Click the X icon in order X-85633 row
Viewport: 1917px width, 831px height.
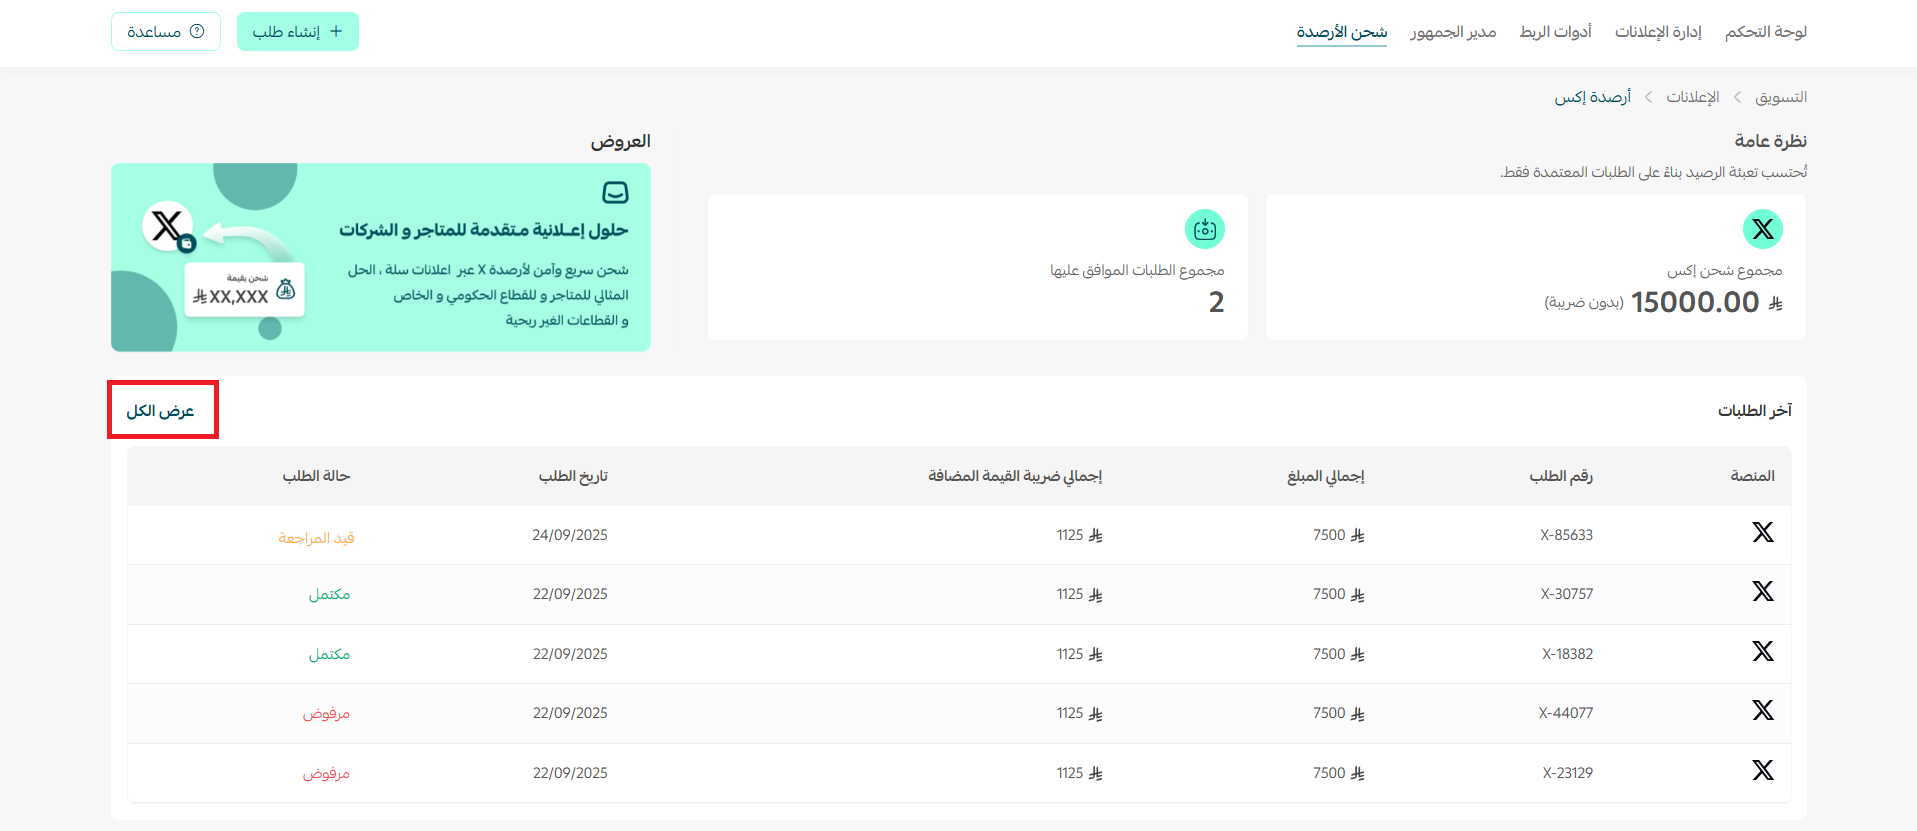point(1762,533)
